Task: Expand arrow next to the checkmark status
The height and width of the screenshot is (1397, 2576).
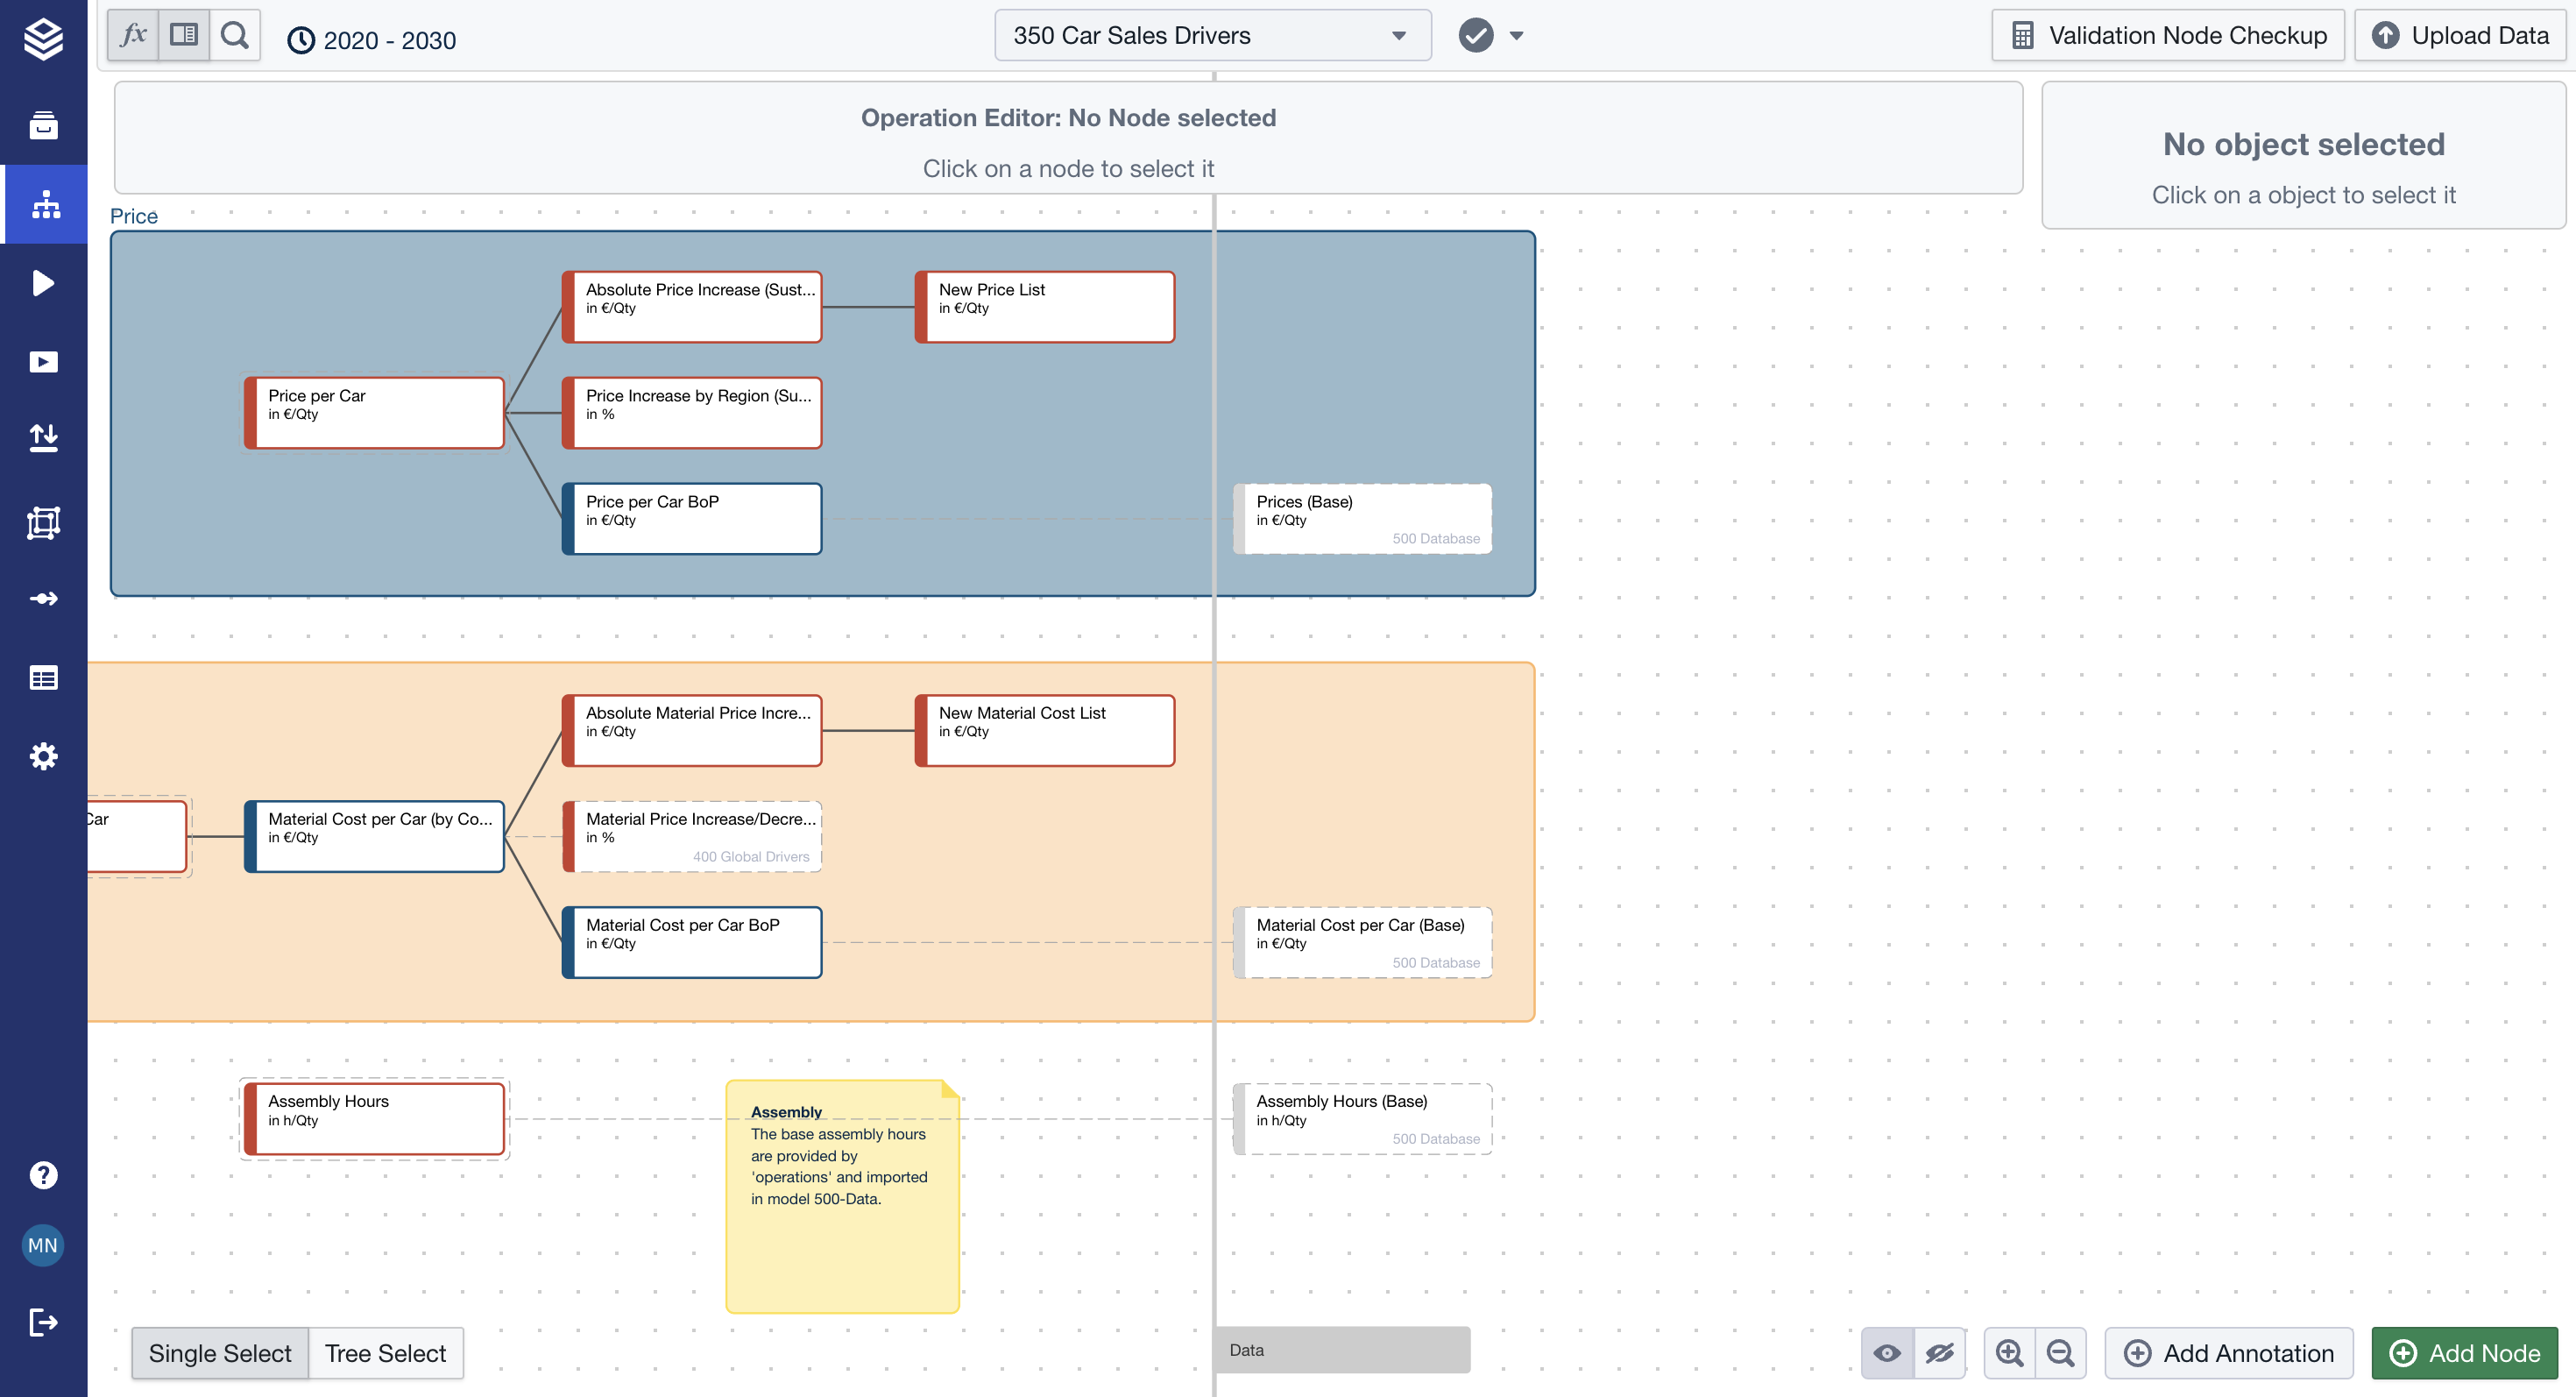Action: 1517,36
